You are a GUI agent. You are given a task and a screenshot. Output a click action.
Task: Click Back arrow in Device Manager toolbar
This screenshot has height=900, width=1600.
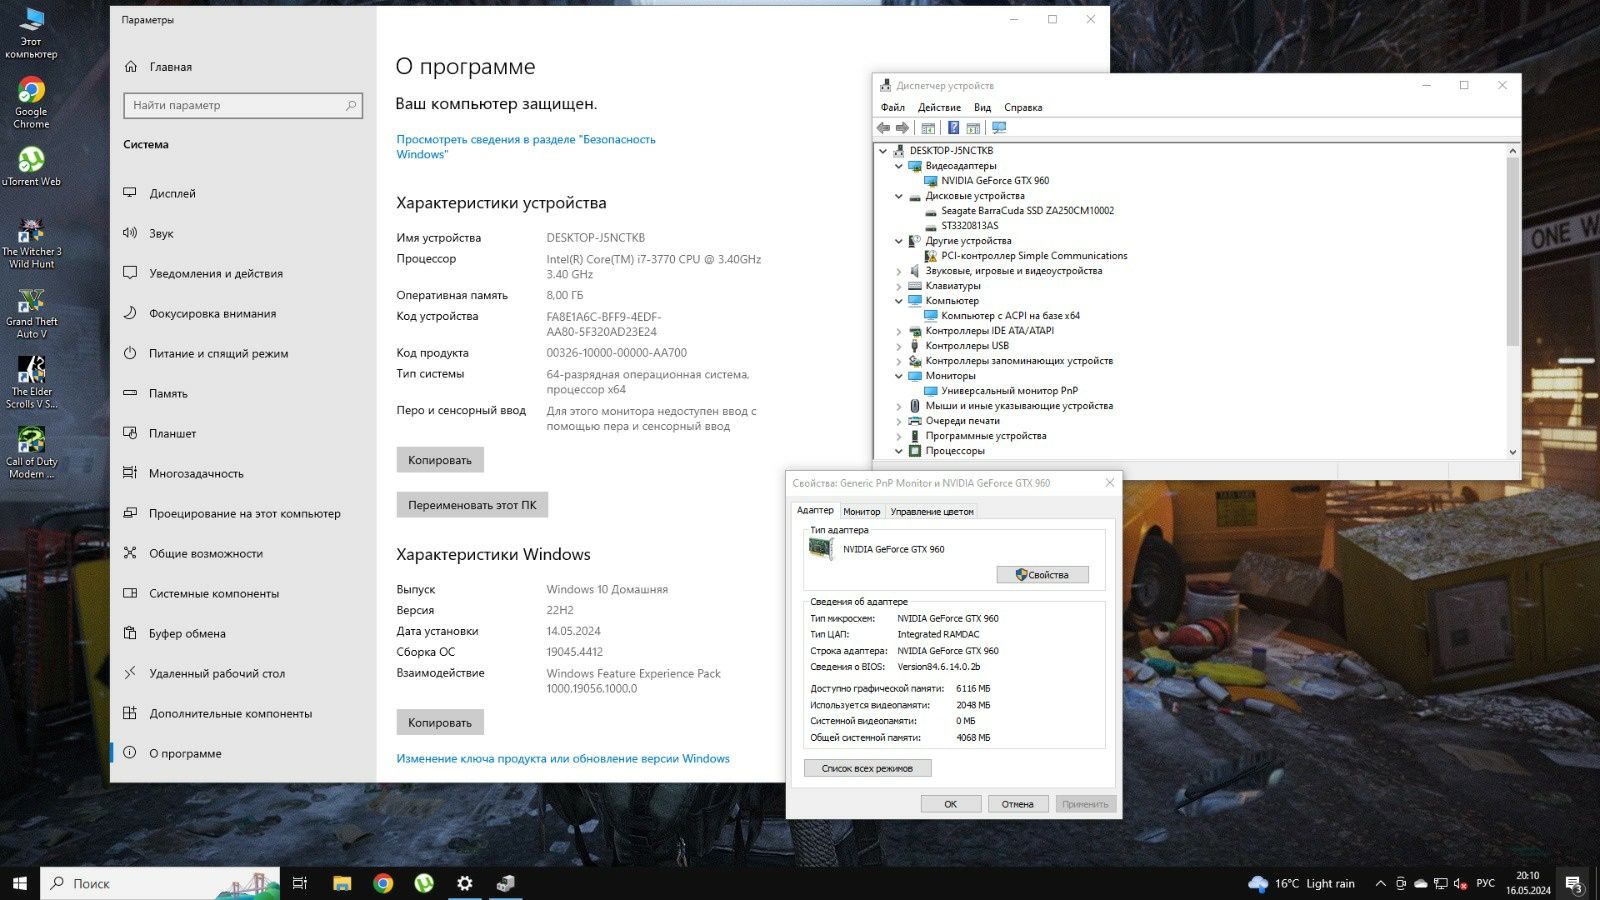[883, 128]
